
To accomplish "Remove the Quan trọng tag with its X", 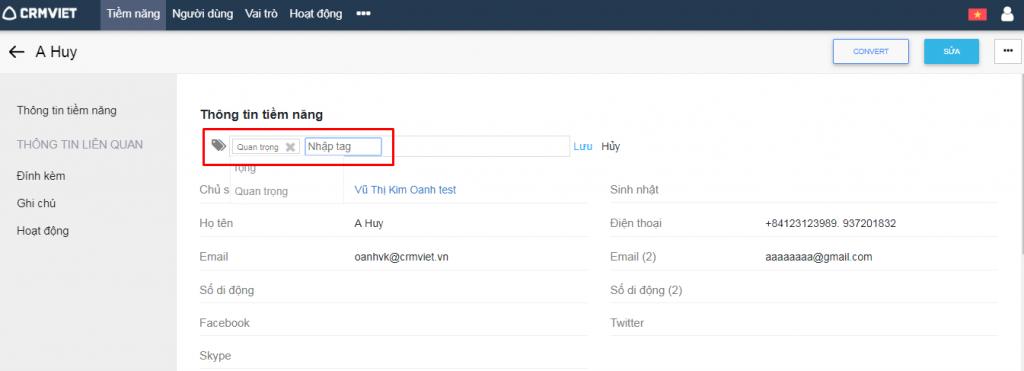I will coord(291,147).
